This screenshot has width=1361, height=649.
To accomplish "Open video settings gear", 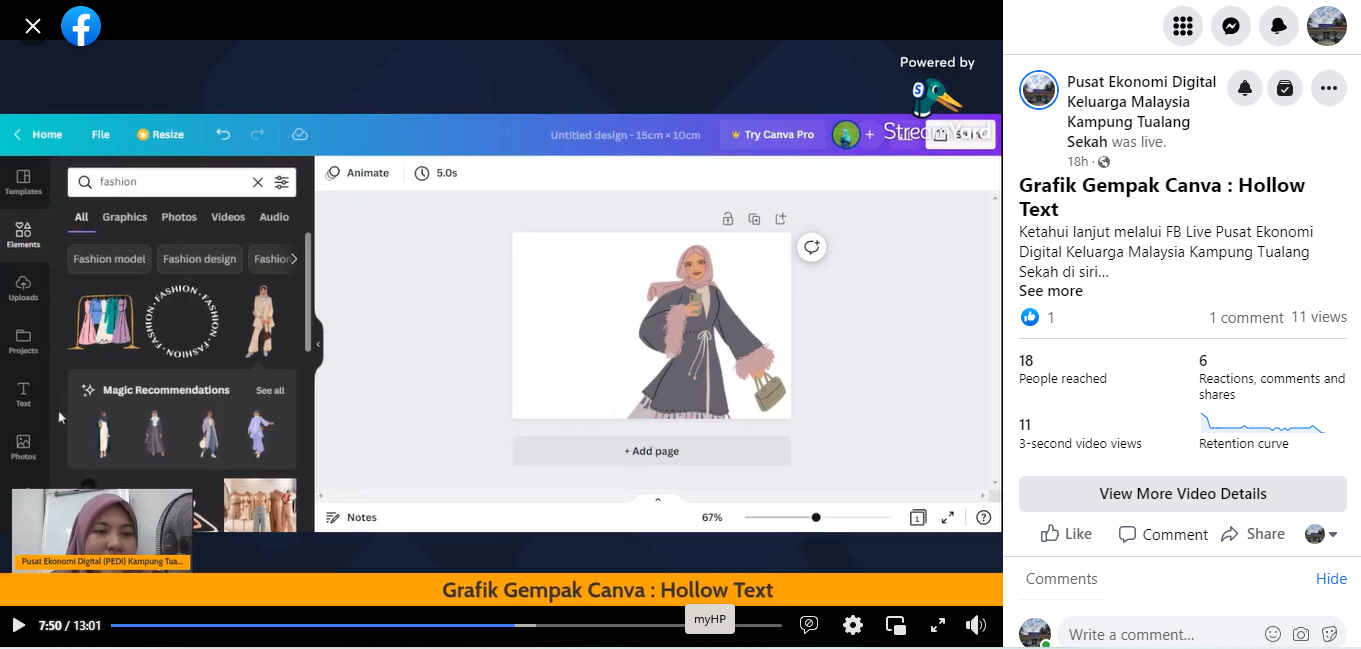I will [x=853, y=625].
